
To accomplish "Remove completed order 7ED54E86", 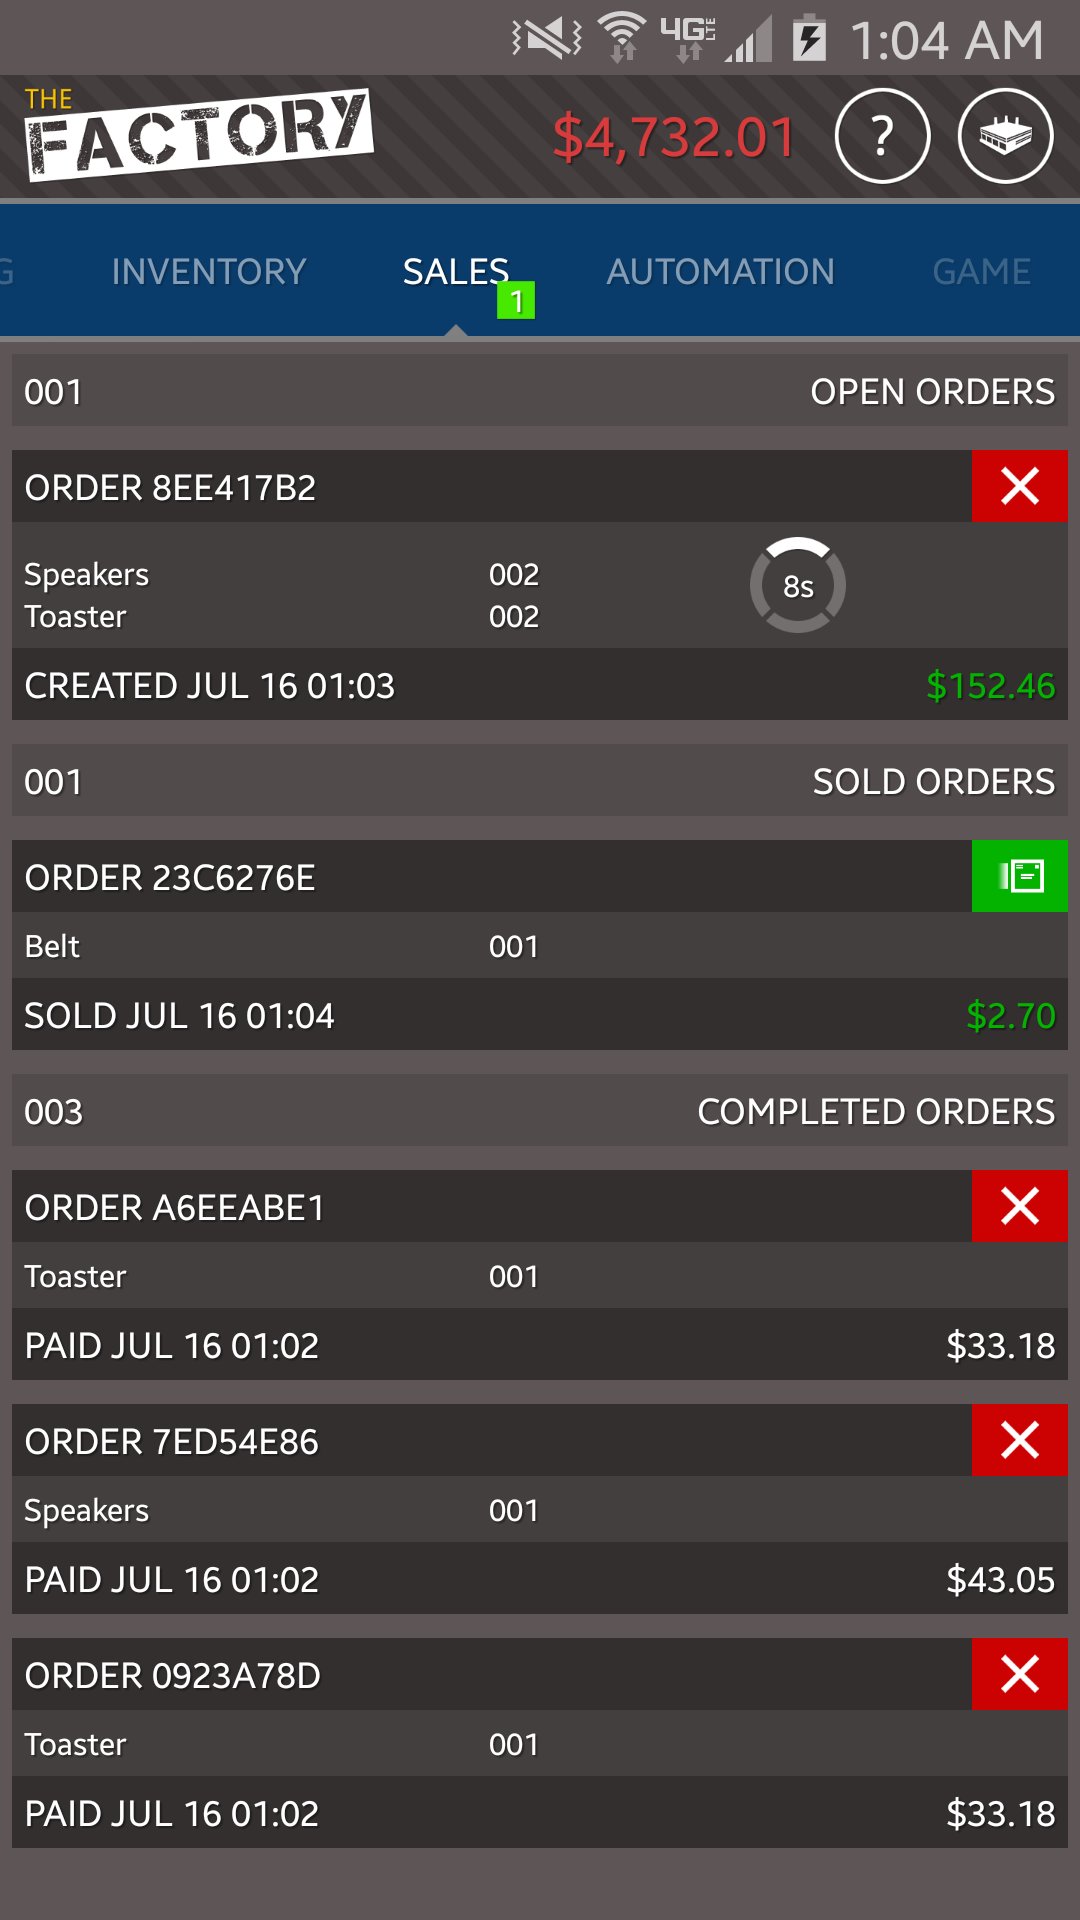I will coord(1019,1441).
